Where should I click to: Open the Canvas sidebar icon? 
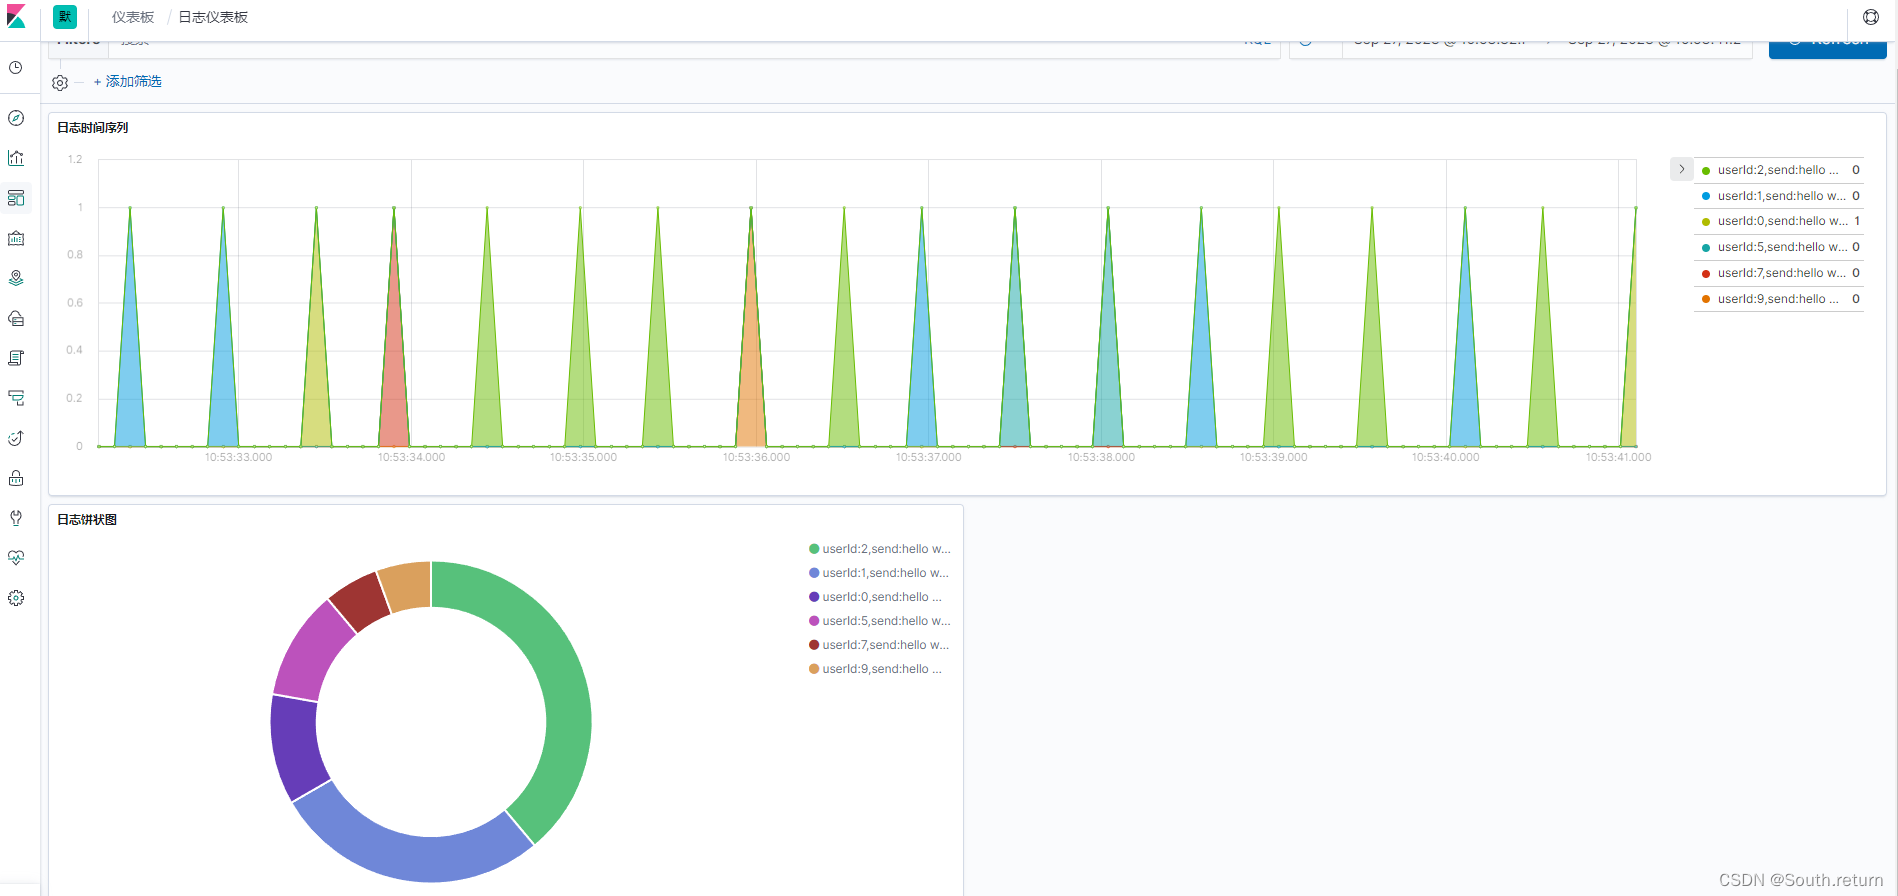[x=16, y=238]
